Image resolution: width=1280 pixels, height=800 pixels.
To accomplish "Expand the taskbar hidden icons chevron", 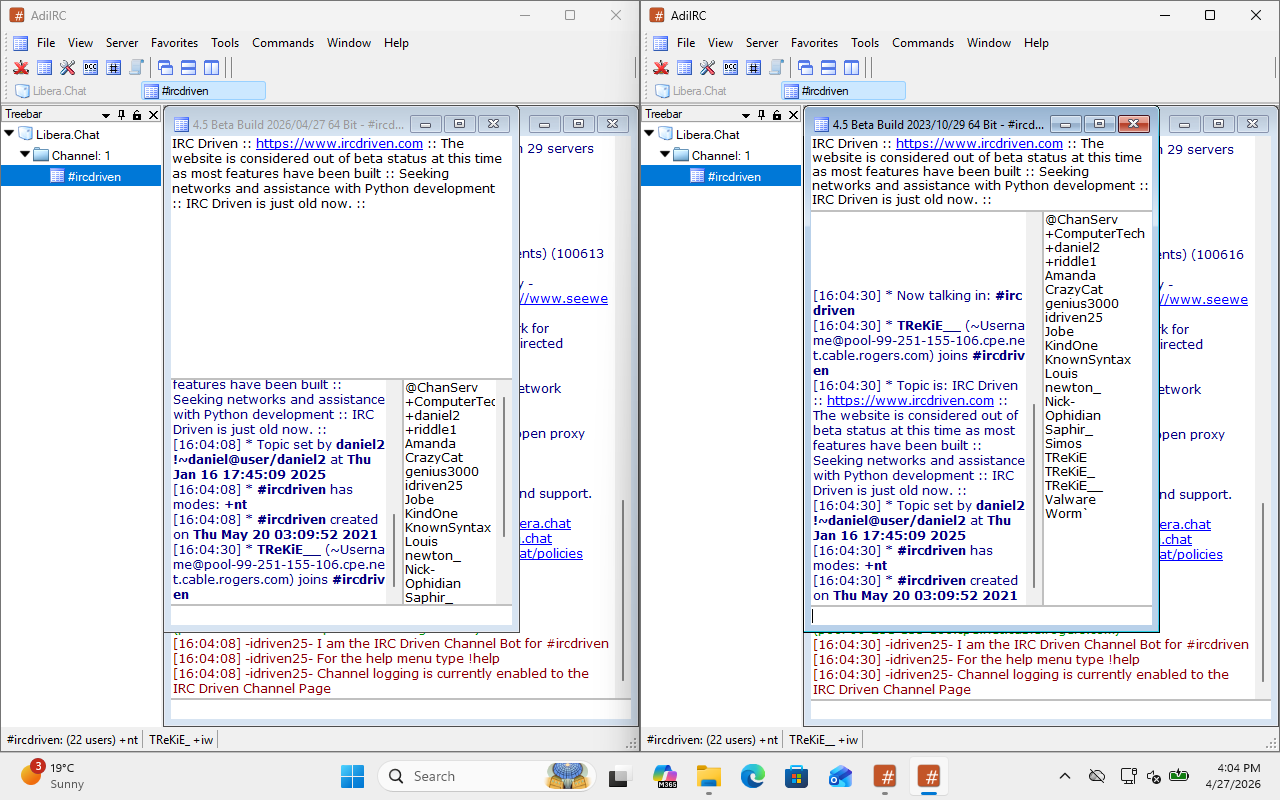I will pos(1065,775).
